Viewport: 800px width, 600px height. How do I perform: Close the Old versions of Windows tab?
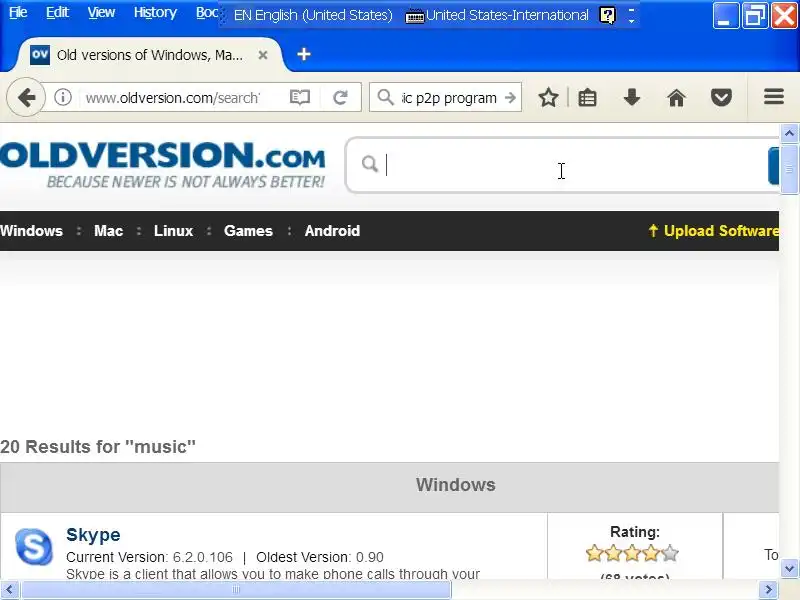(263, 55)
